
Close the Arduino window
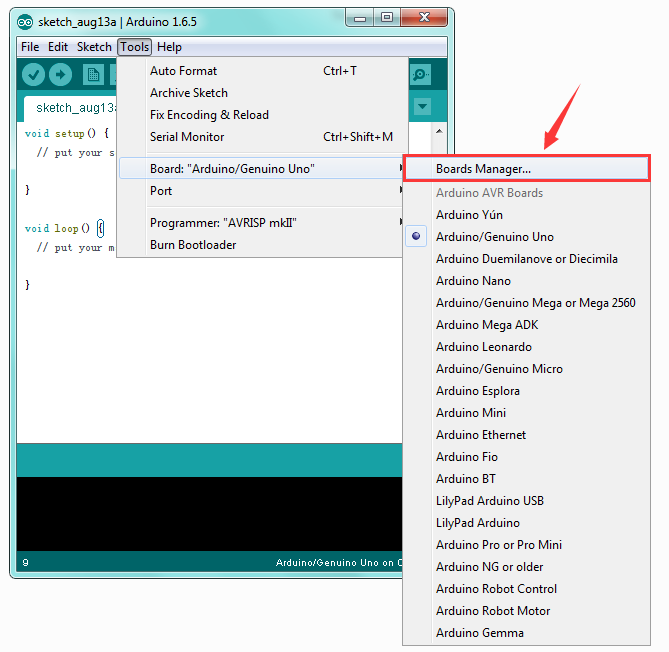click(424, 17)
